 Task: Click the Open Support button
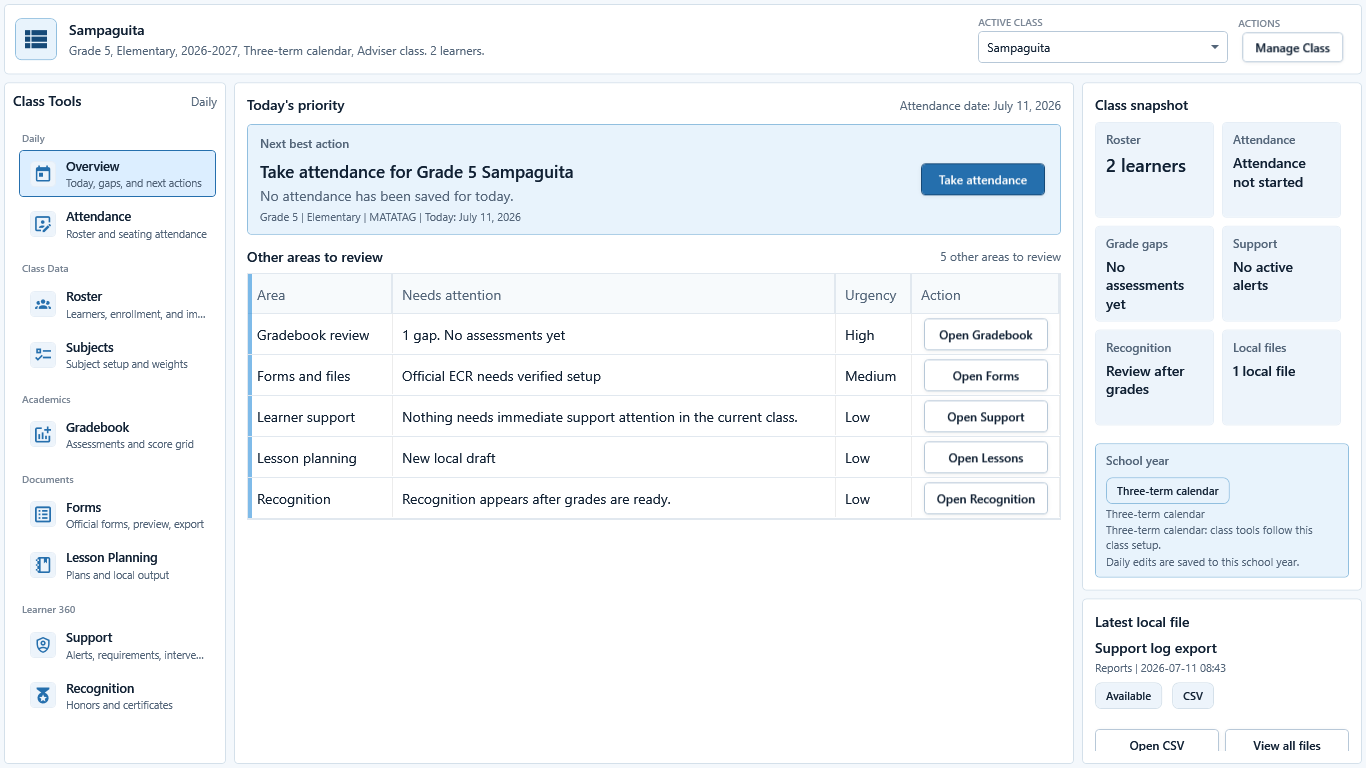pos(985,417)
